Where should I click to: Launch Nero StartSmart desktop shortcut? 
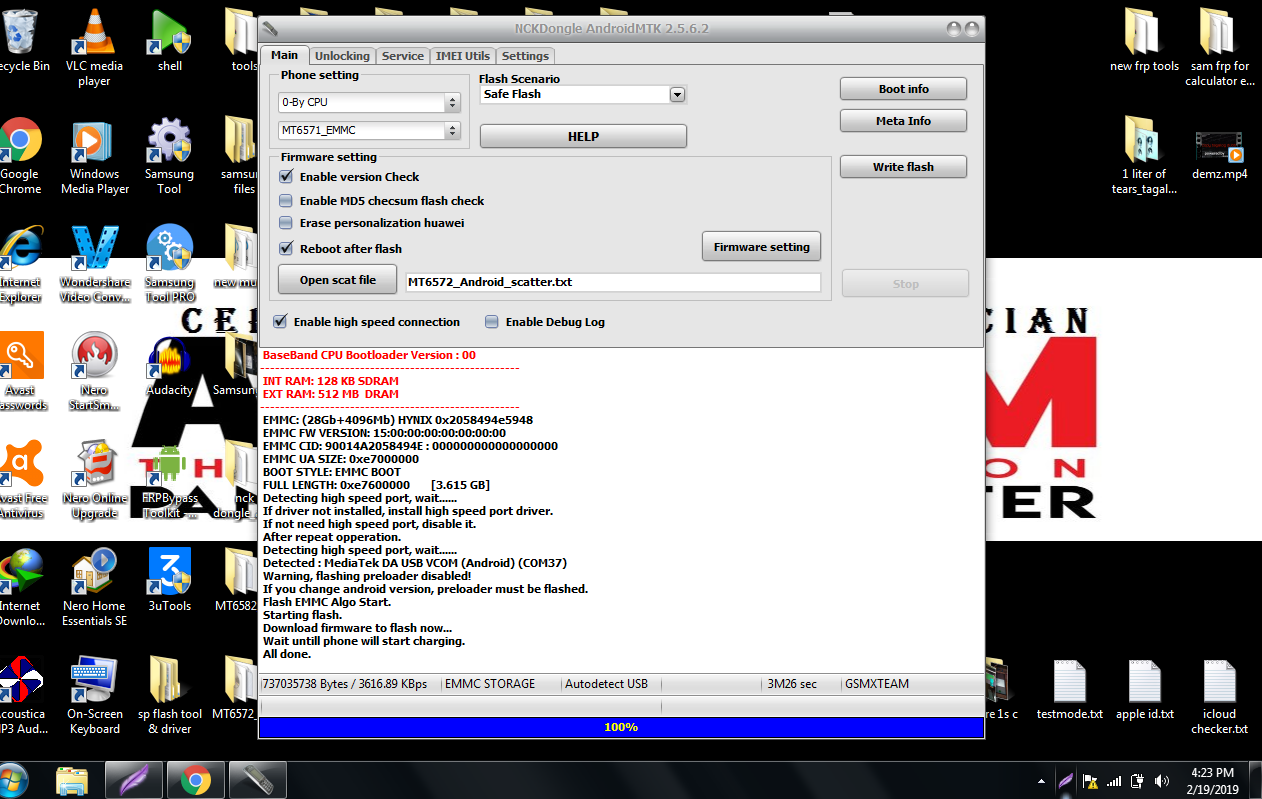coord(94,371)
